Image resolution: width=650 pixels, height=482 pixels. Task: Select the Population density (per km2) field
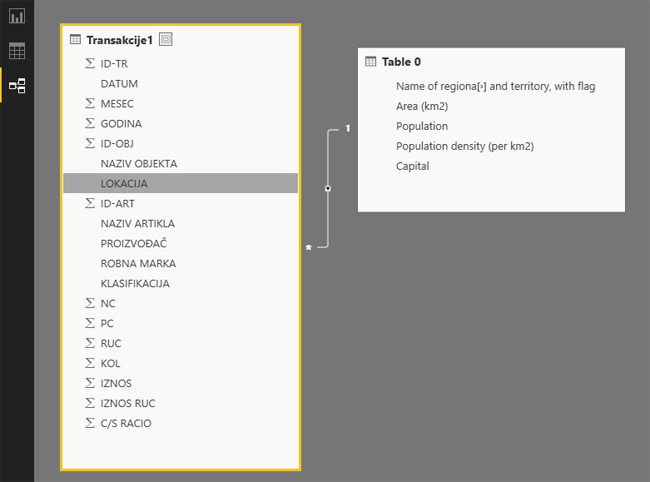(x=464, y=146)
